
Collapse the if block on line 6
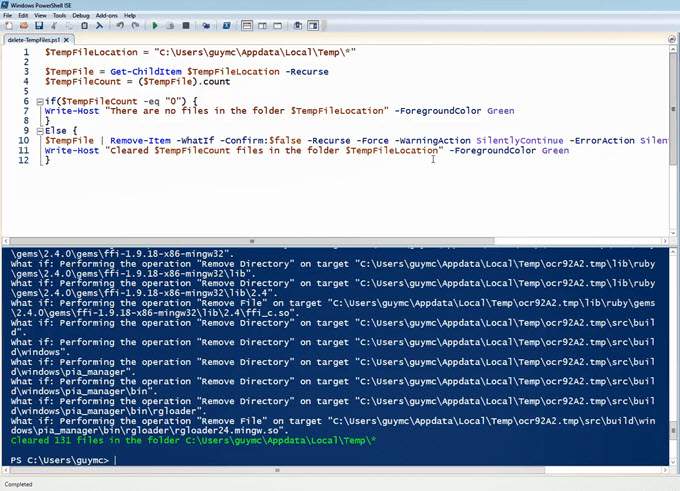pos(39,102)
